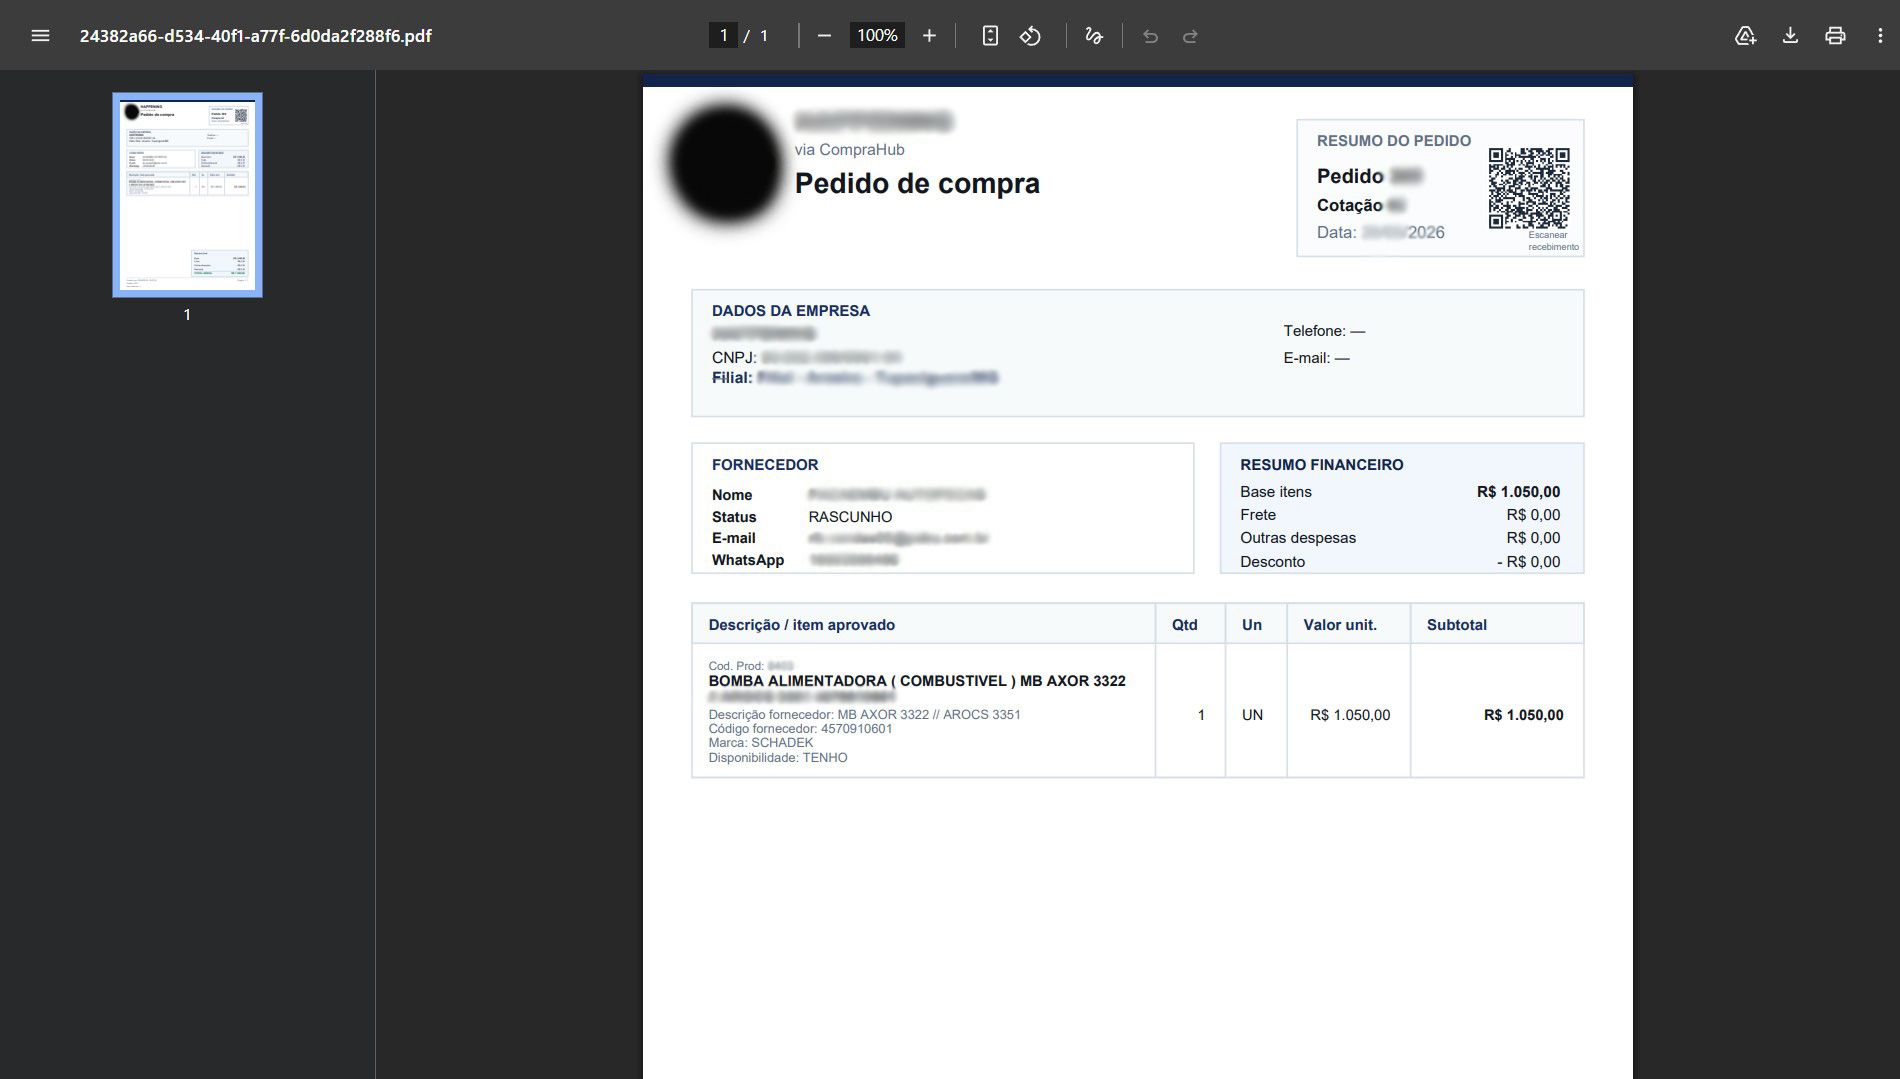The image size is (1900, 1079).
Task: Click the current page number field
Action: [723, 36]
